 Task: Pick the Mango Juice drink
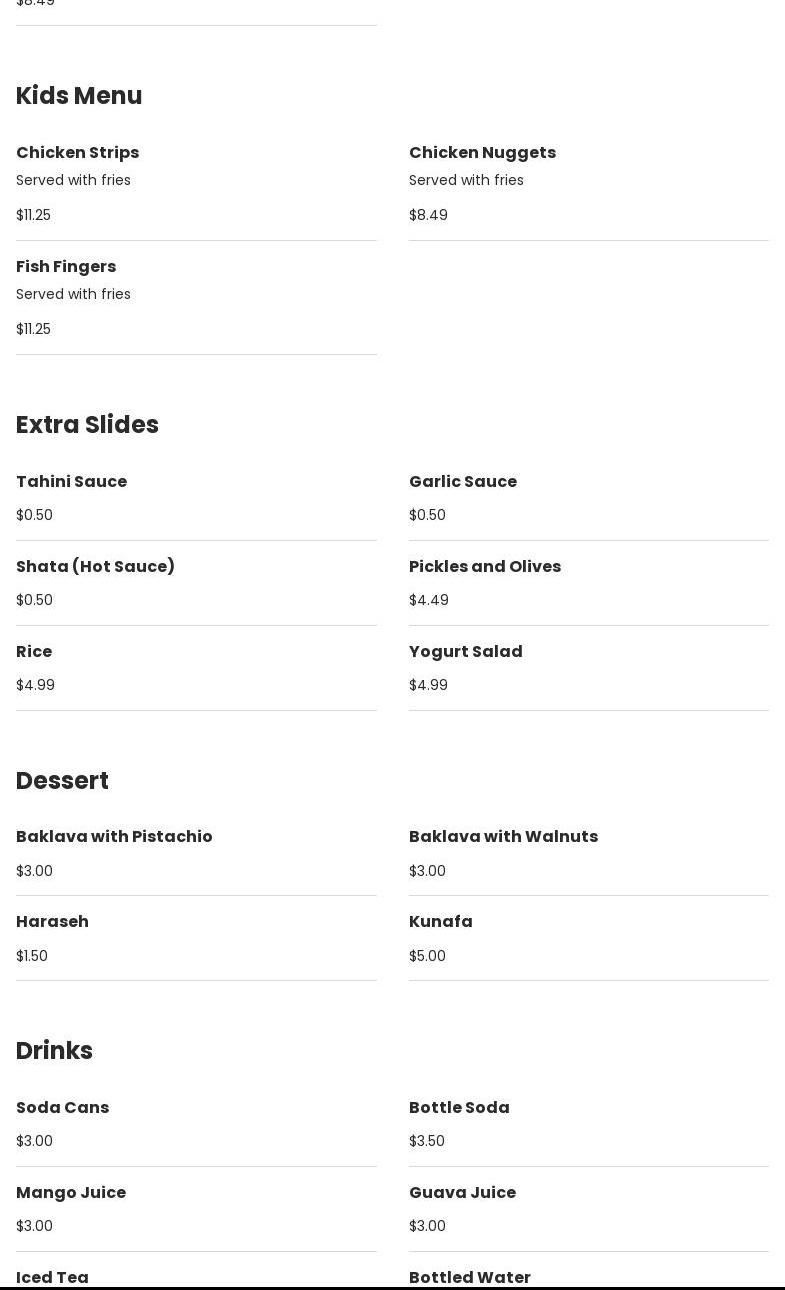pos(71,1193)
